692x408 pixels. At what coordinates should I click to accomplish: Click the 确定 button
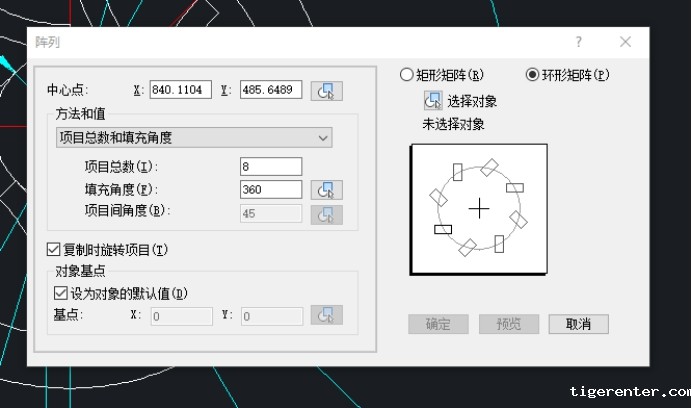pyautogui.click(x=438, y=324)
